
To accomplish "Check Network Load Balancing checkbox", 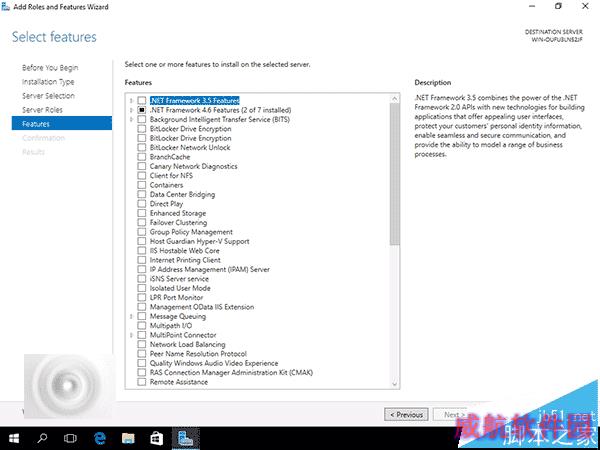I will tap(142, 344).
